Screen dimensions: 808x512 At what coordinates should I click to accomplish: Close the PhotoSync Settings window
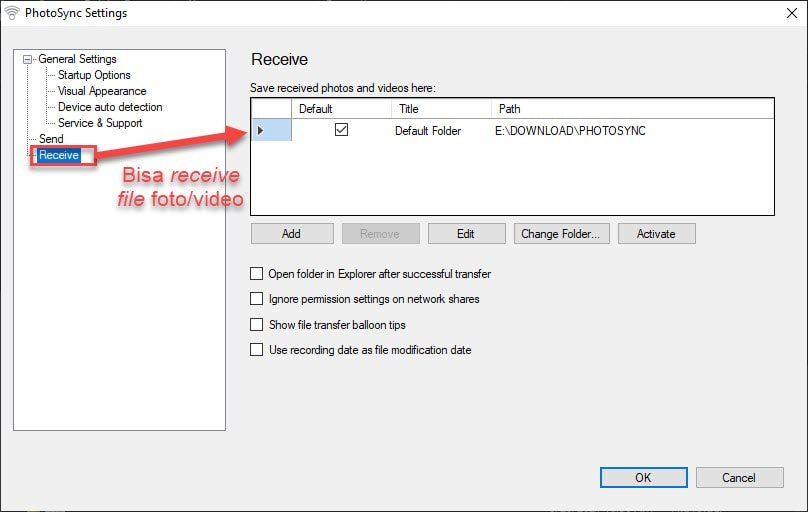[x=792, y=13]
